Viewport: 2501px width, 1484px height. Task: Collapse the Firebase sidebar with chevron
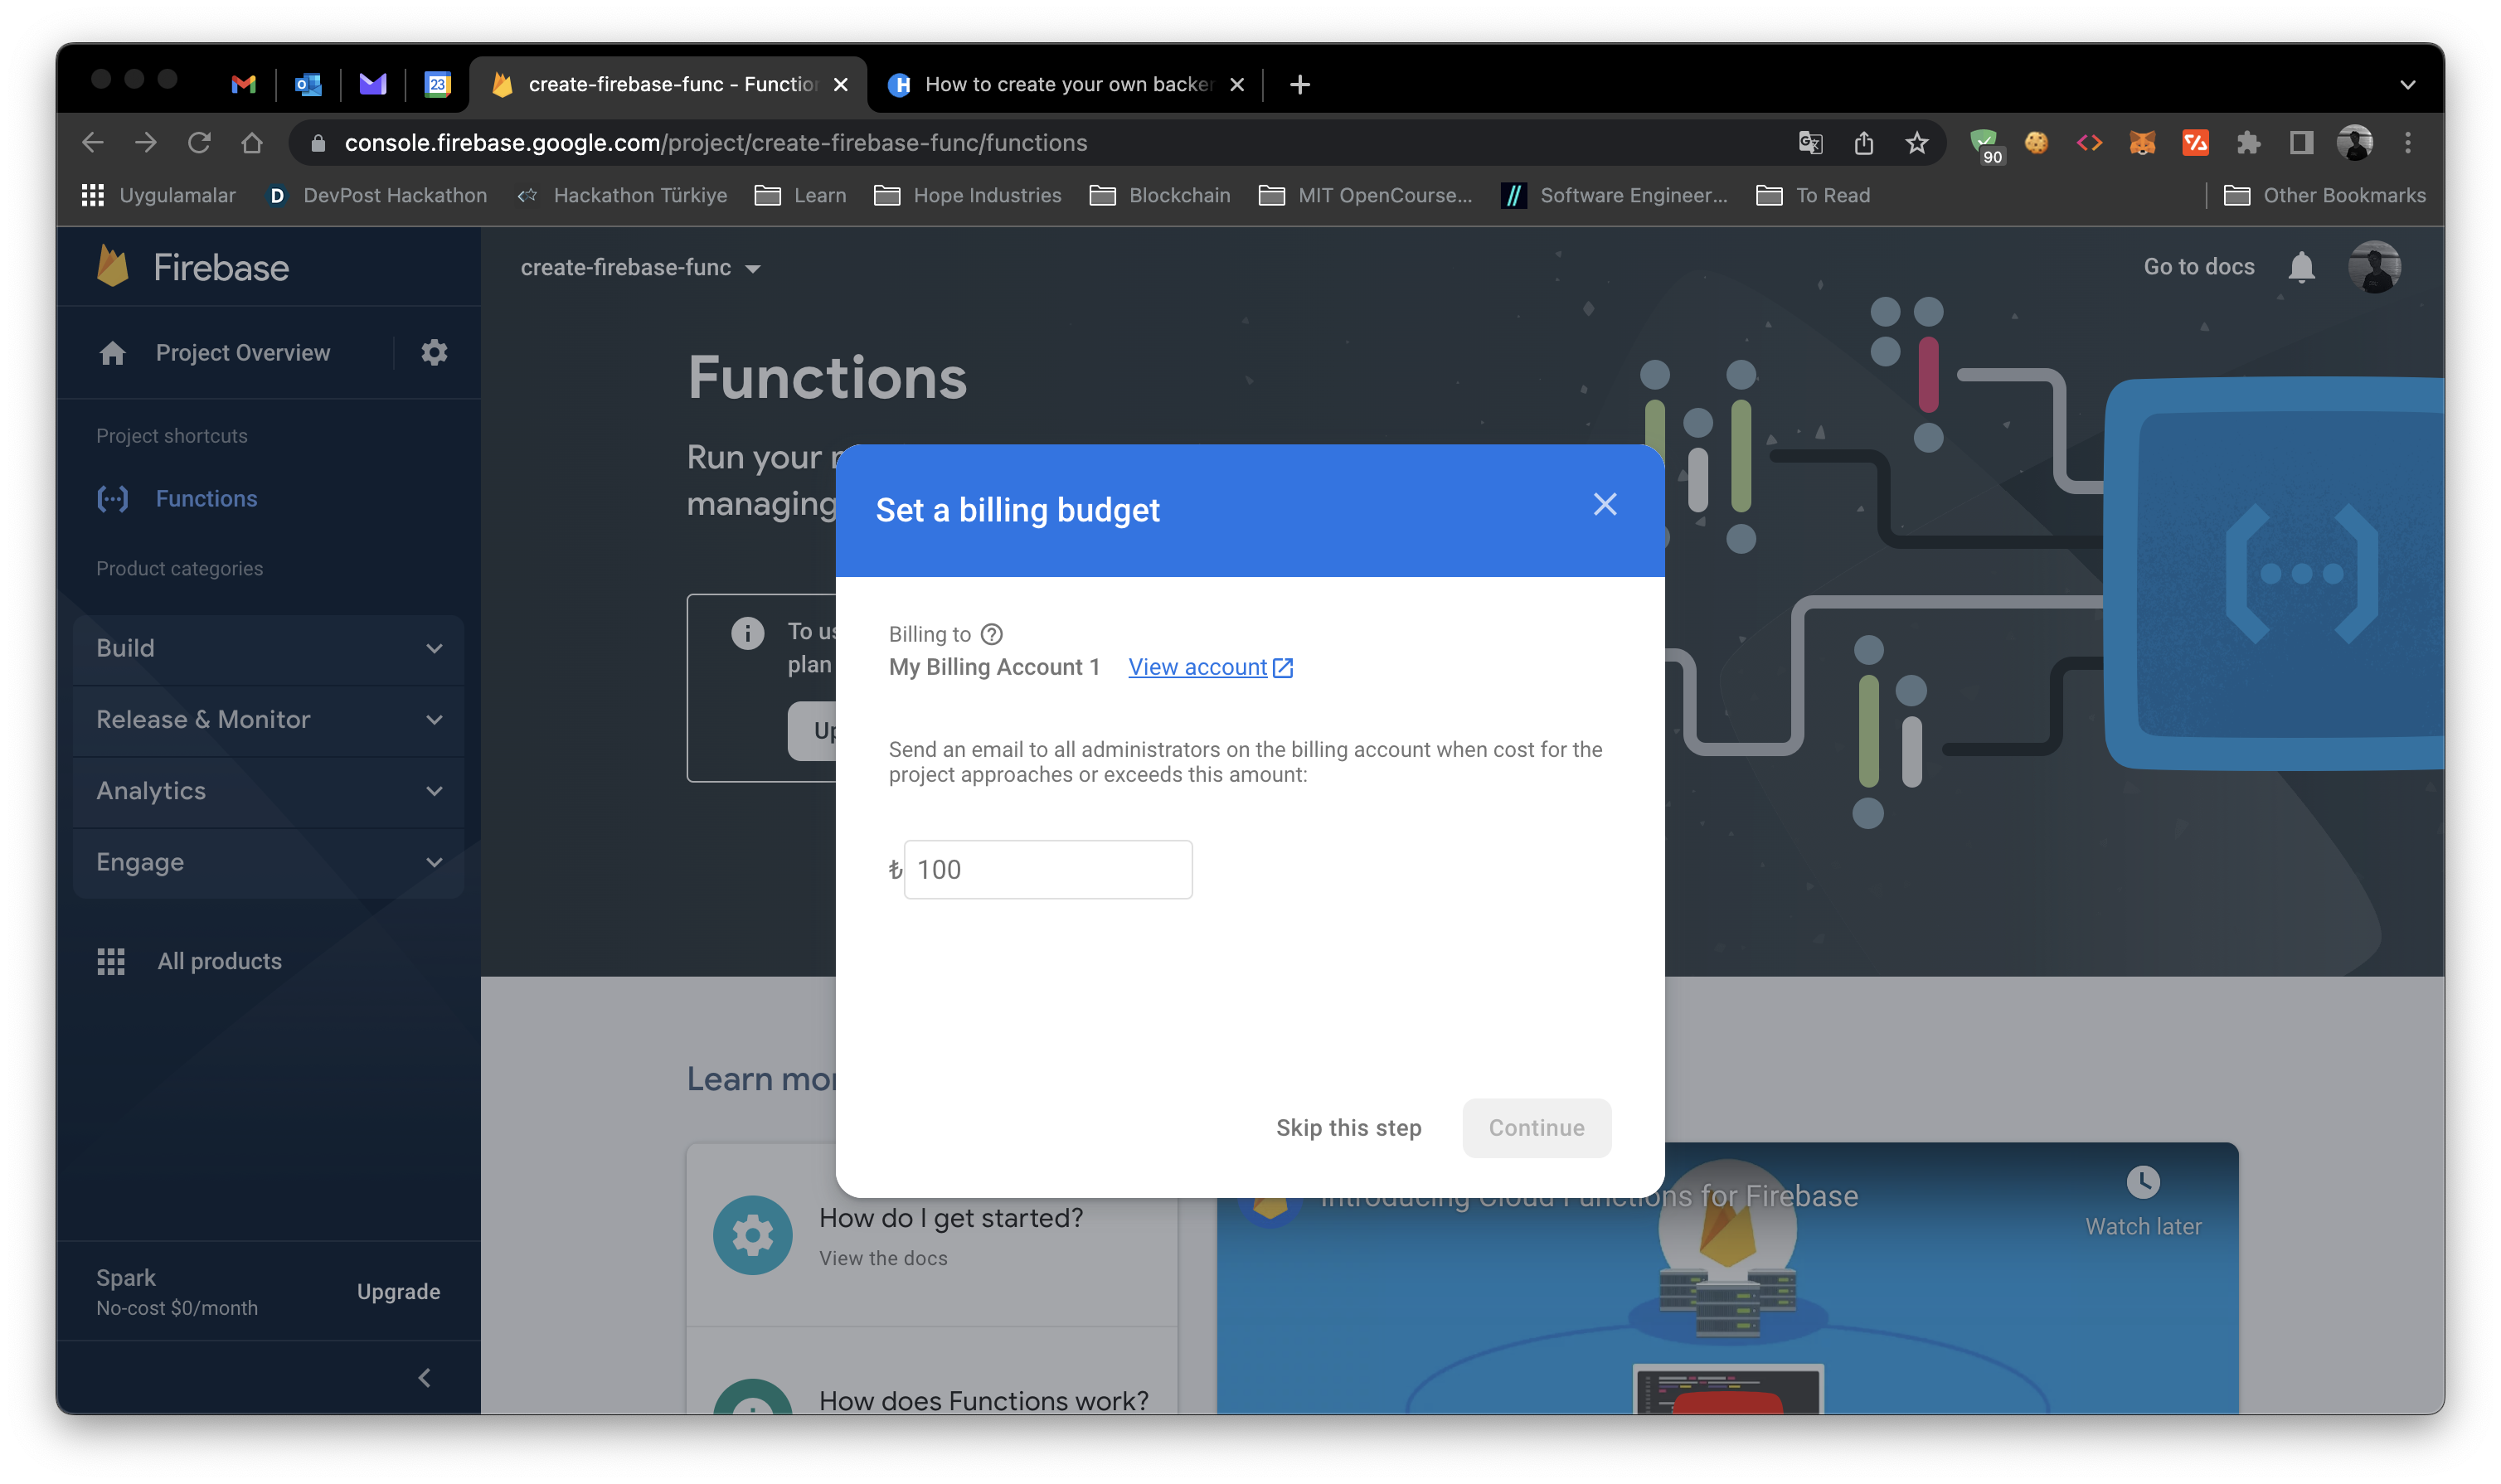tap(424, 1378)
